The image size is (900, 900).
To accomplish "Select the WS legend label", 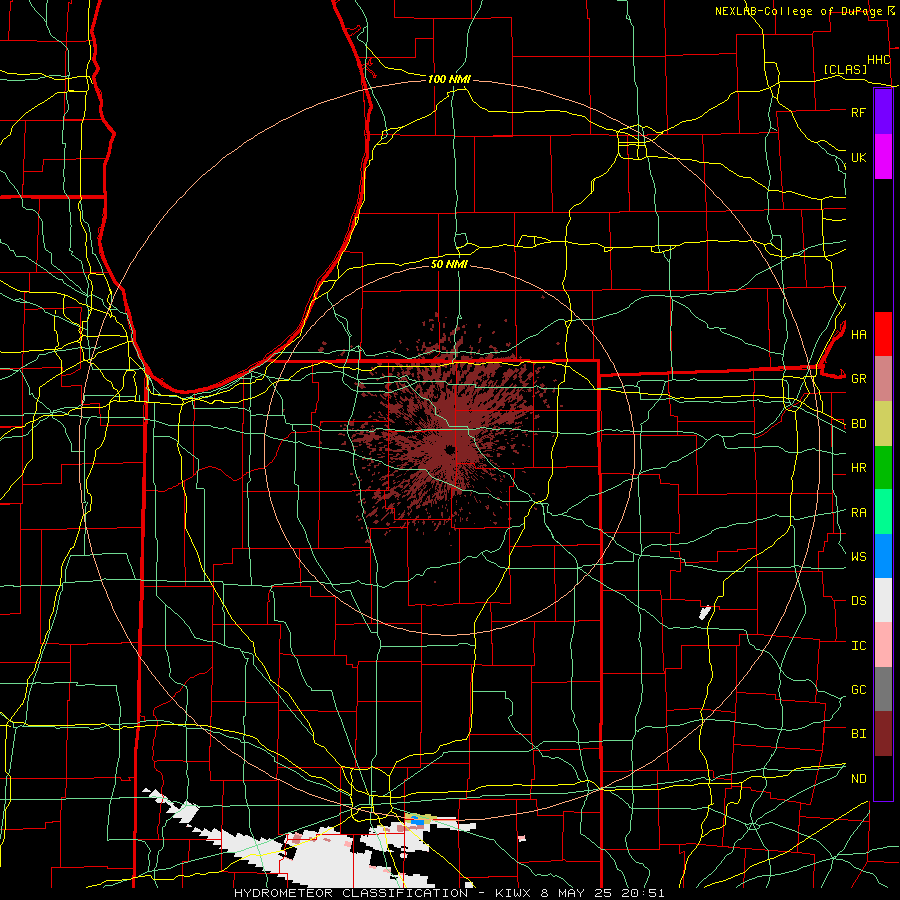I will [858, 556].
